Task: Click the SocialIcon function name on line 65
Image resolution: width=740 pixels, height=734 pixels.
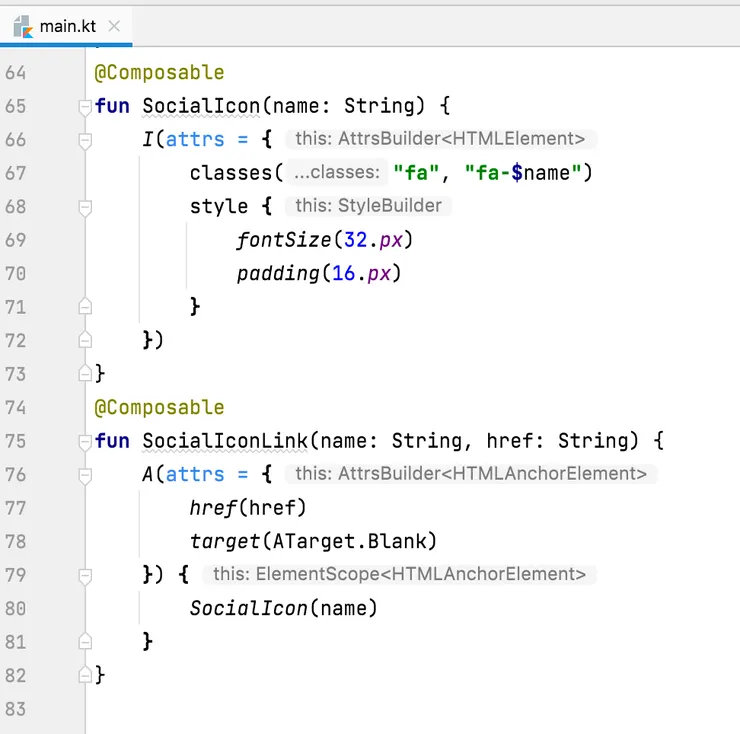Action: pyautogui.click(x=201, y=106)
